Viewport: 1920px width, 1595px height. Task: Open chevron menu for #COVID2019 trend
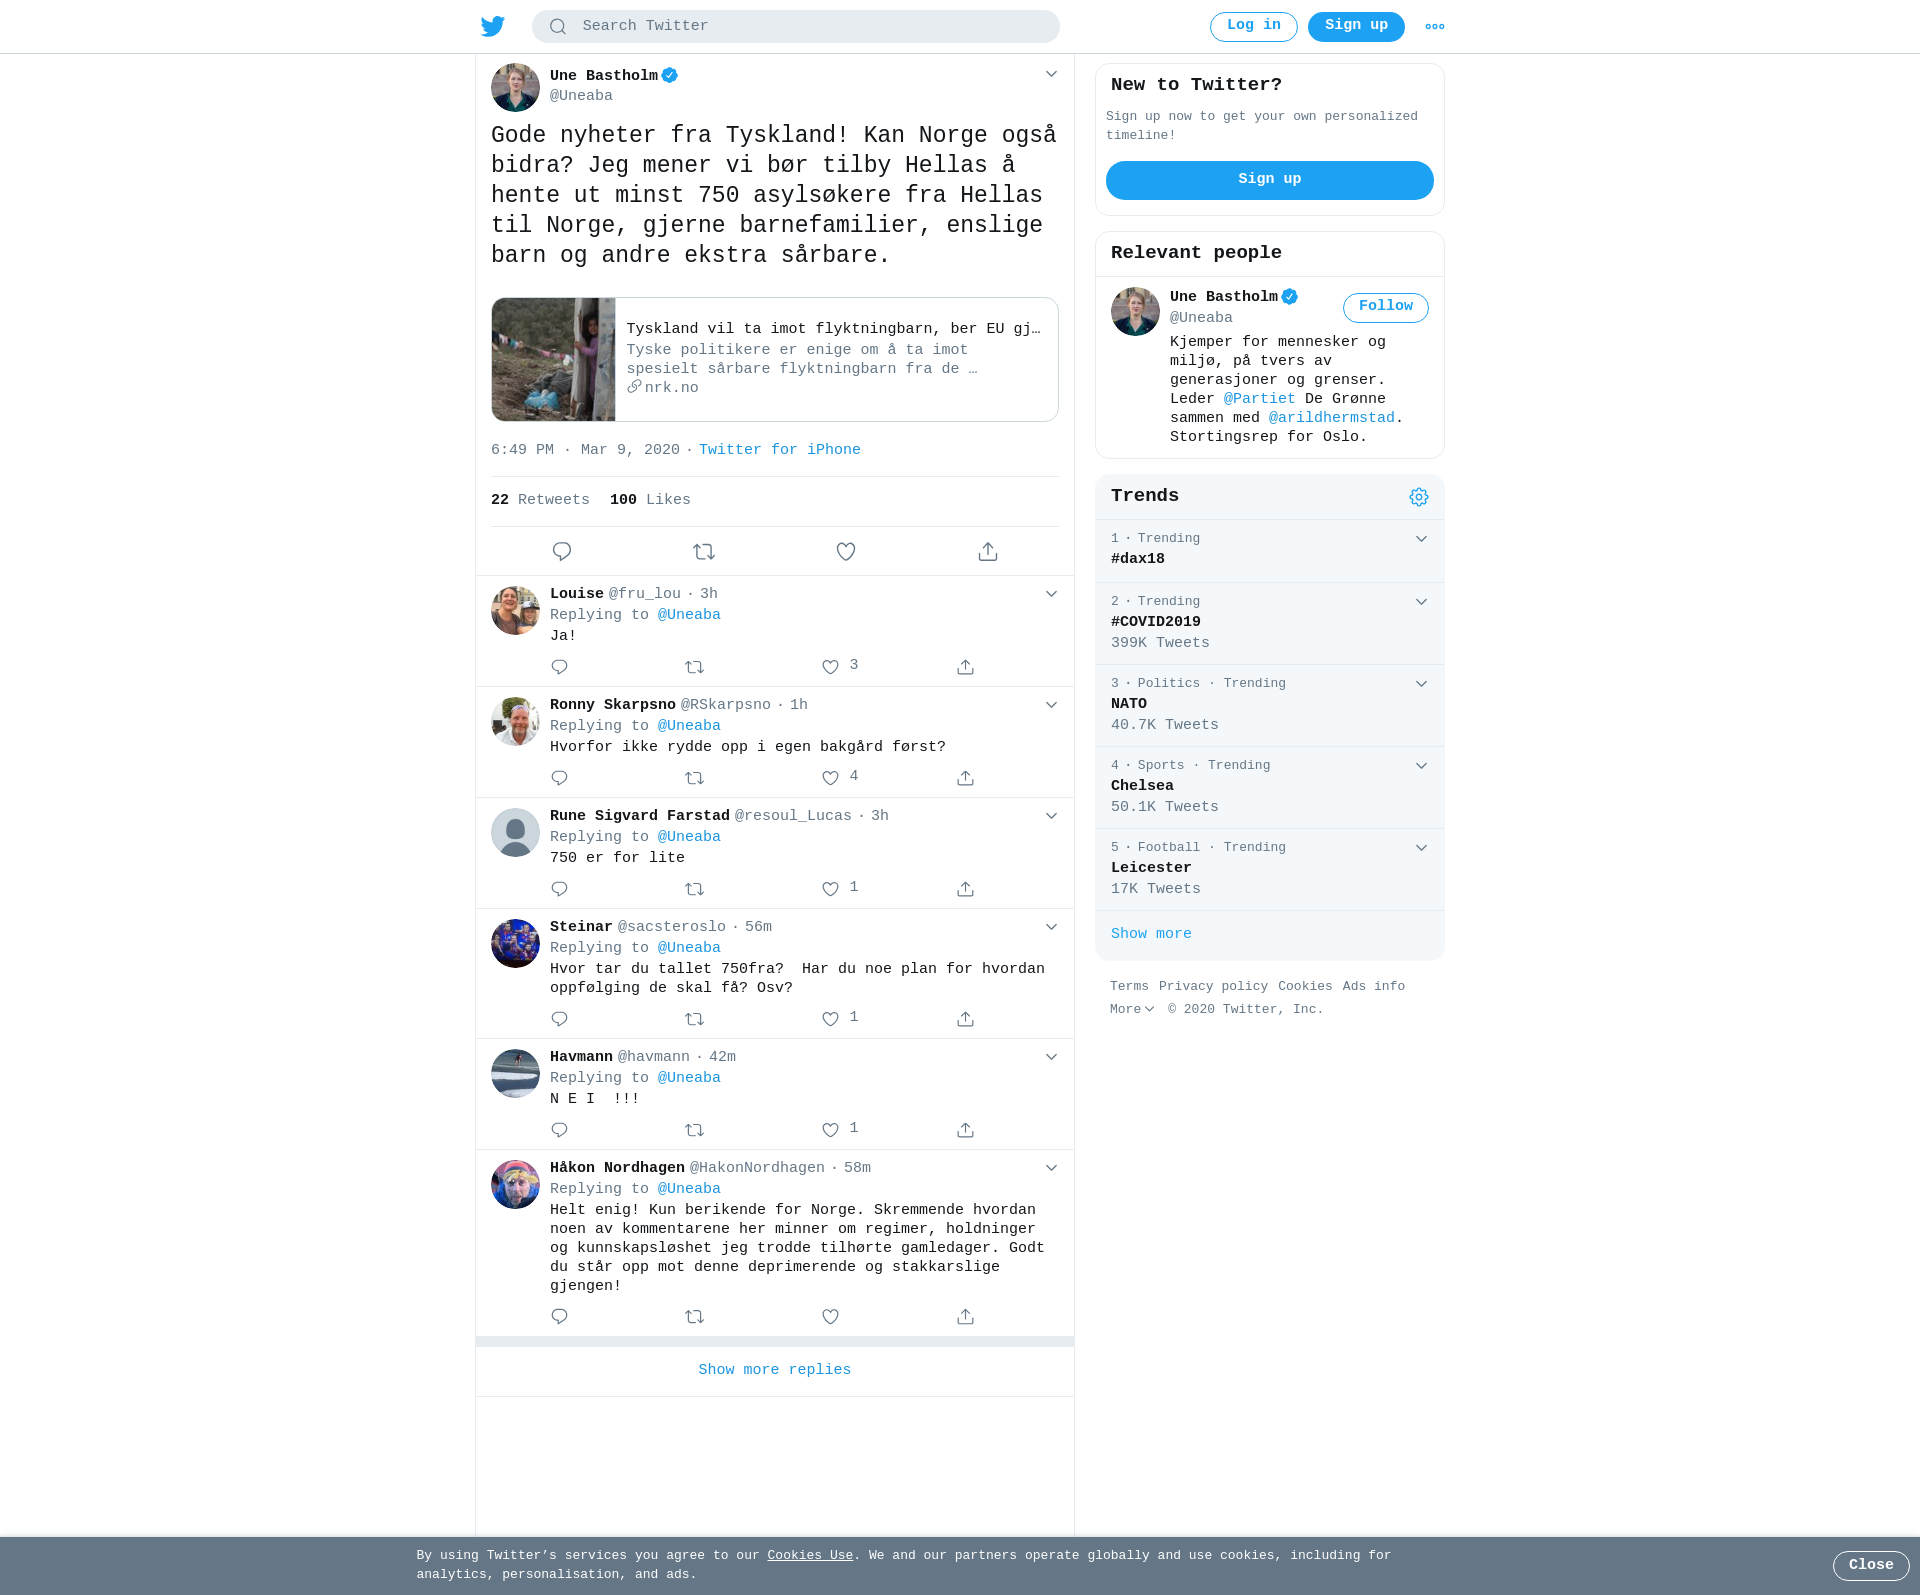click(x=1421, y=601)
